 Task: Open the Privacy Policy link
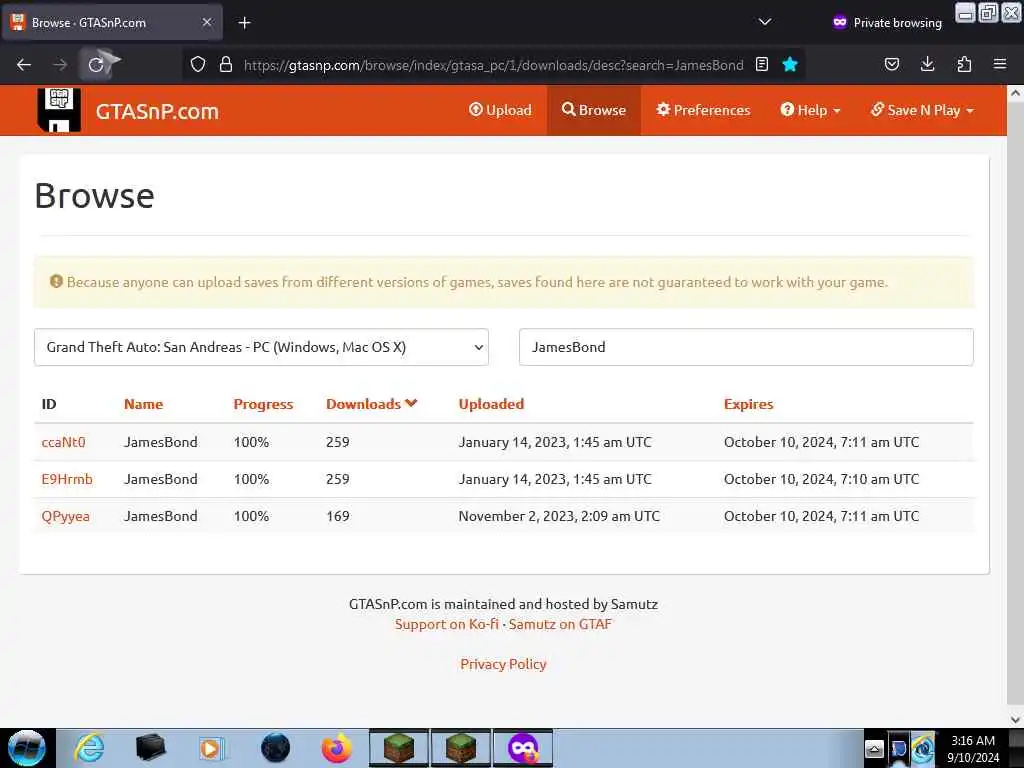(504, 664)
